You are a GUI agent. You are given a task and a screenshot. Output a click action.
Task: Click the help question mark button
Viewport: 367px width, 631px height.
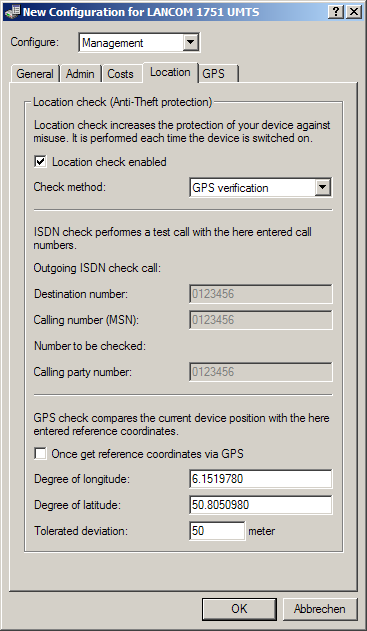[x=336, y=12]
